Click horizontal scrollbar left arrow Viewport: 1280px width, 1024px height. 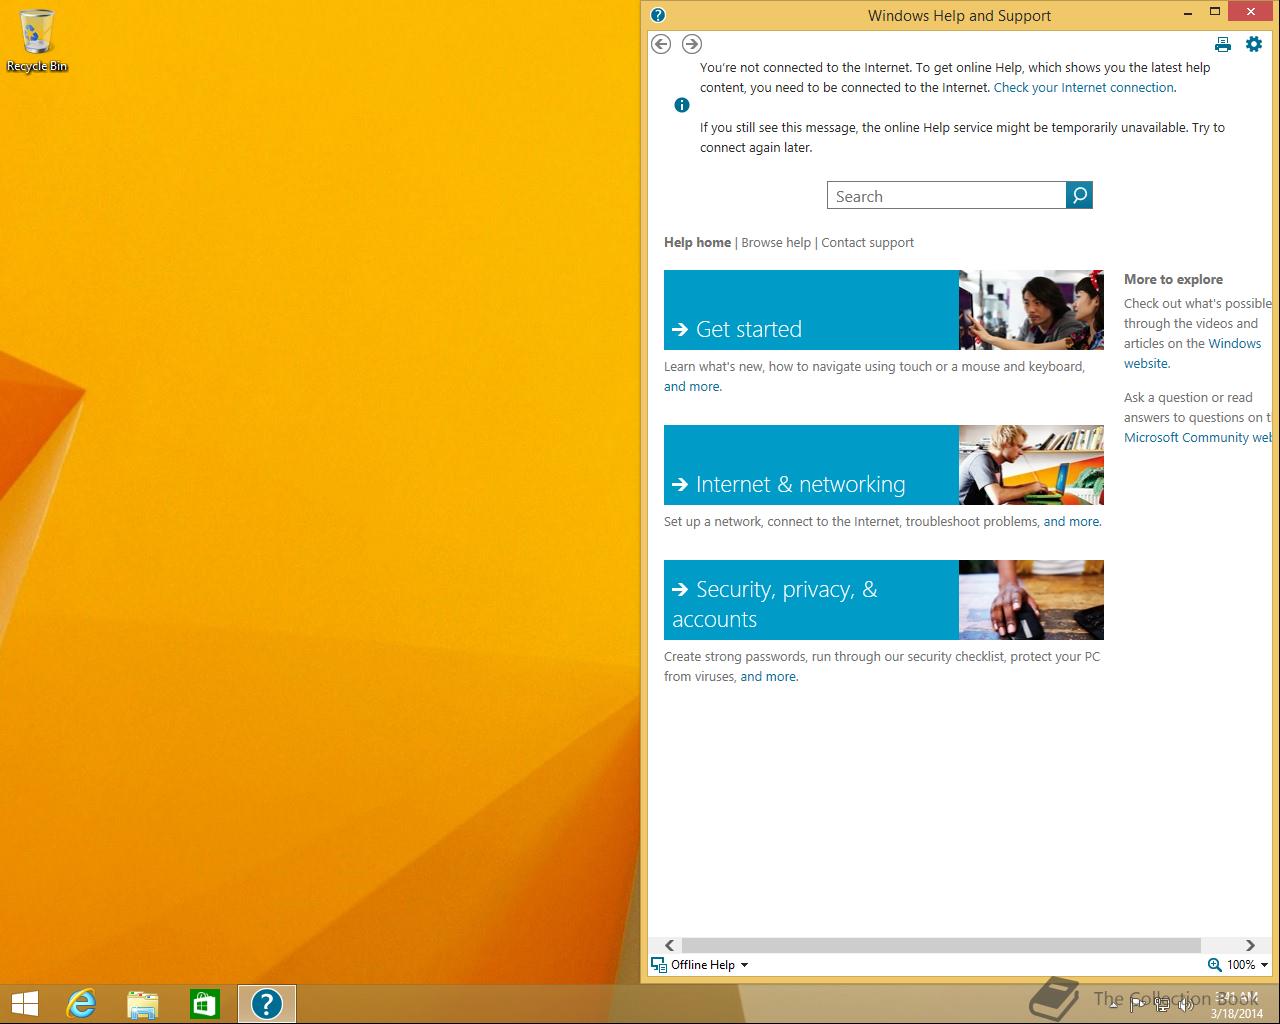[669, 945]
